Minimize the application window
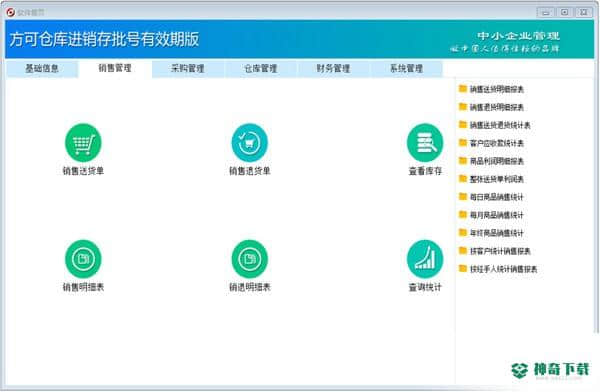 point(546,12)
